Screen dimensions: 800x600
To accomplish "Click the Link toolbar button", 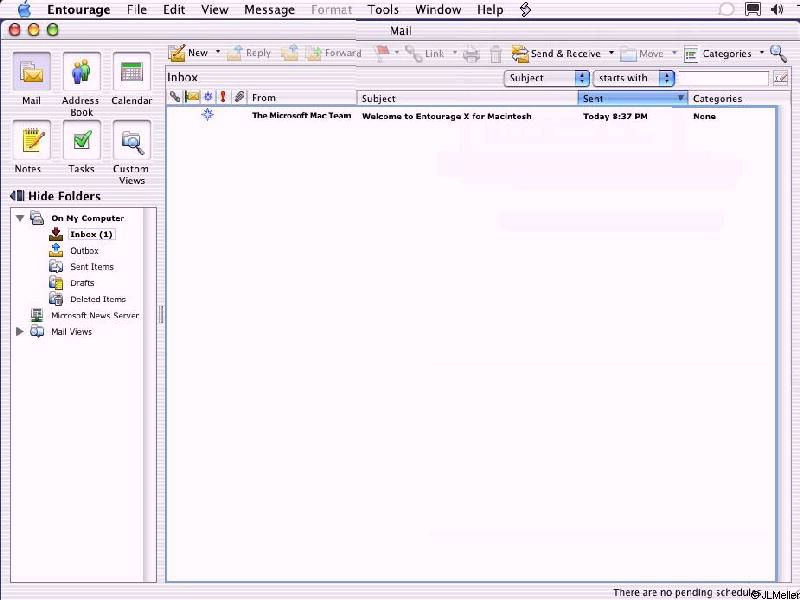I will (424, 53).
